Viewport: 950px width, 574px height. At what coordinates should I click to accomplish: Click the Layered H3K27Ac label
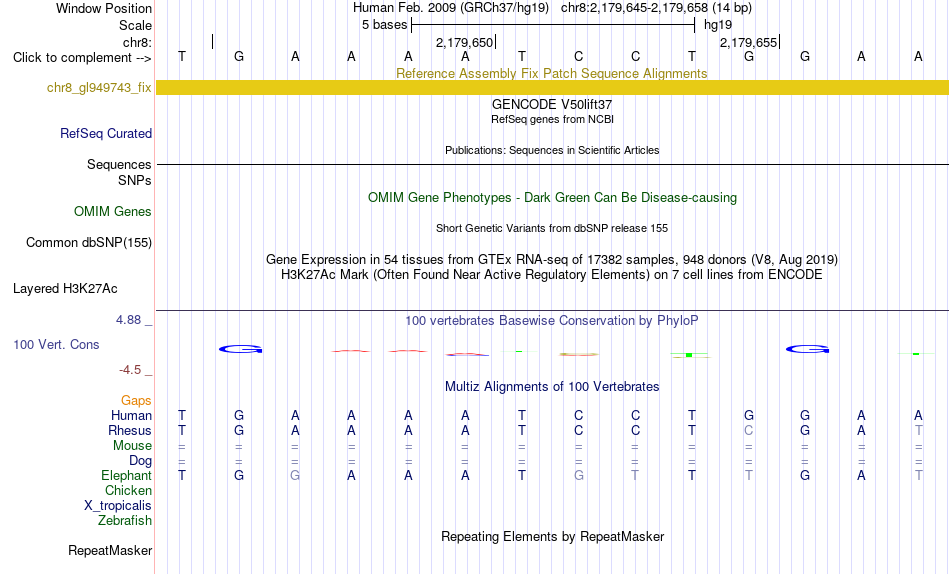(65, 289)
